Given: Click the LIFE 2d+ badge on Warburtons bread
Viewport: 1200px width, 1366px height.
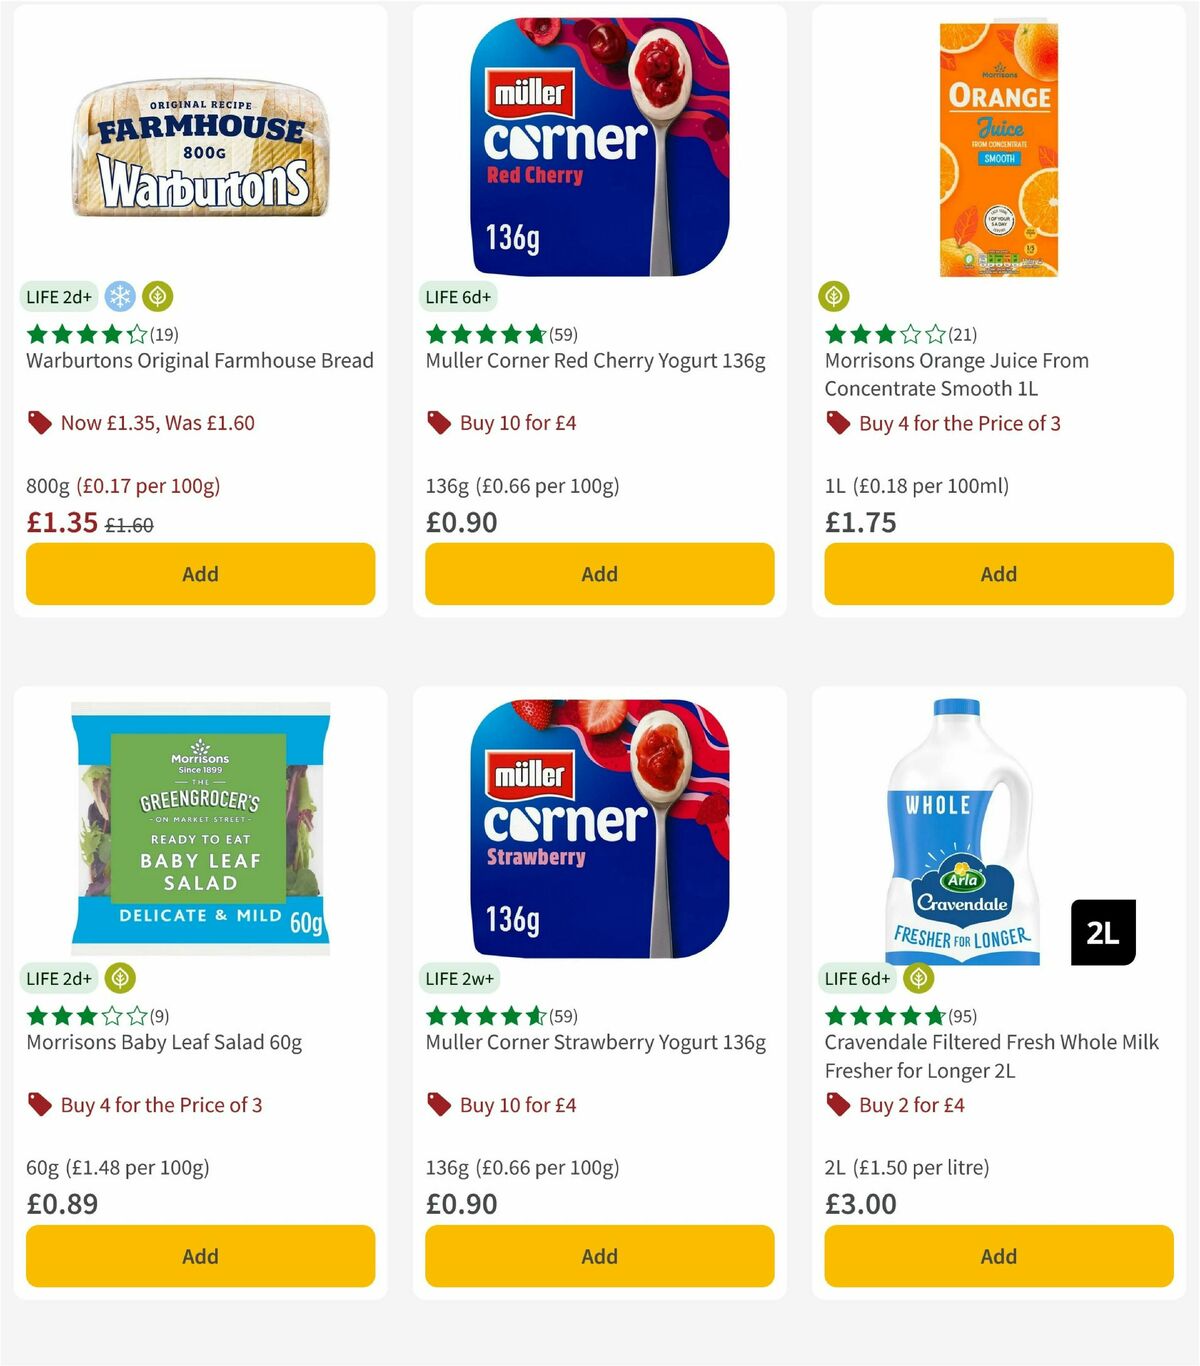Looking at the screenshot, I should coord(59,296).
